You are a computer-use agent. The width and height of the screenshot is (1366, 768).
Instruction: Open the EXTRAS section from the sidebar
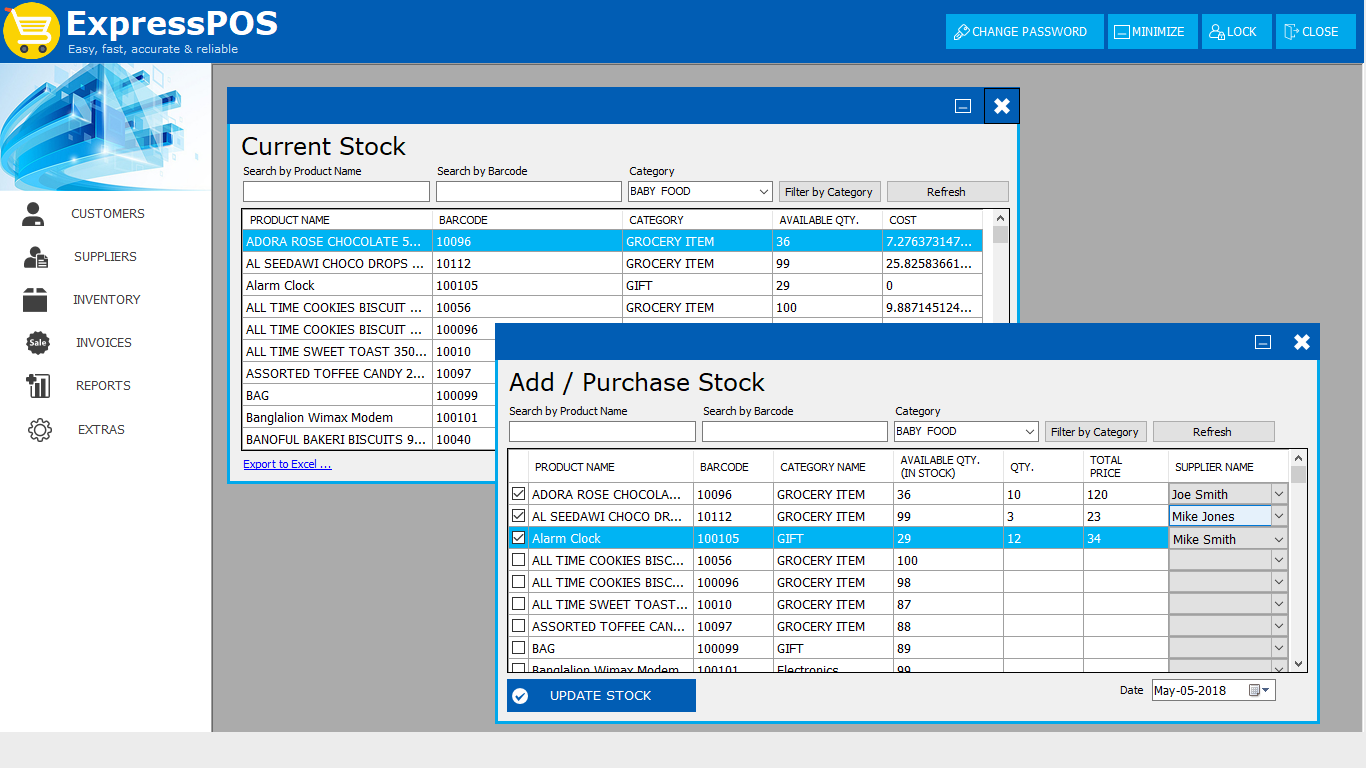[x=36, y=429]
